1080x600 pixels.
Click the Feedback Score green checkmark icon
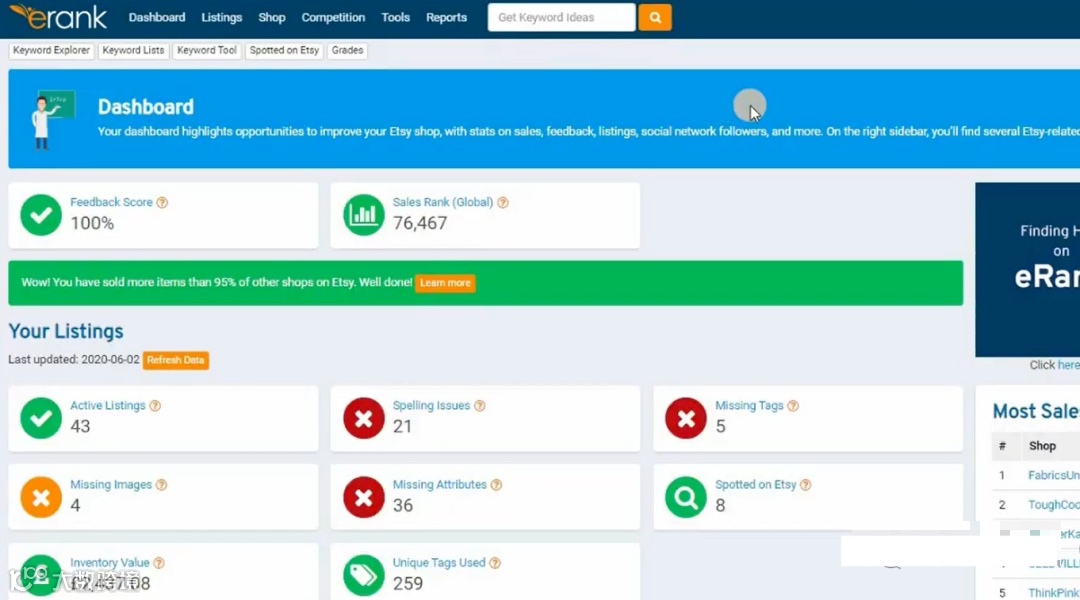point(41,215)
